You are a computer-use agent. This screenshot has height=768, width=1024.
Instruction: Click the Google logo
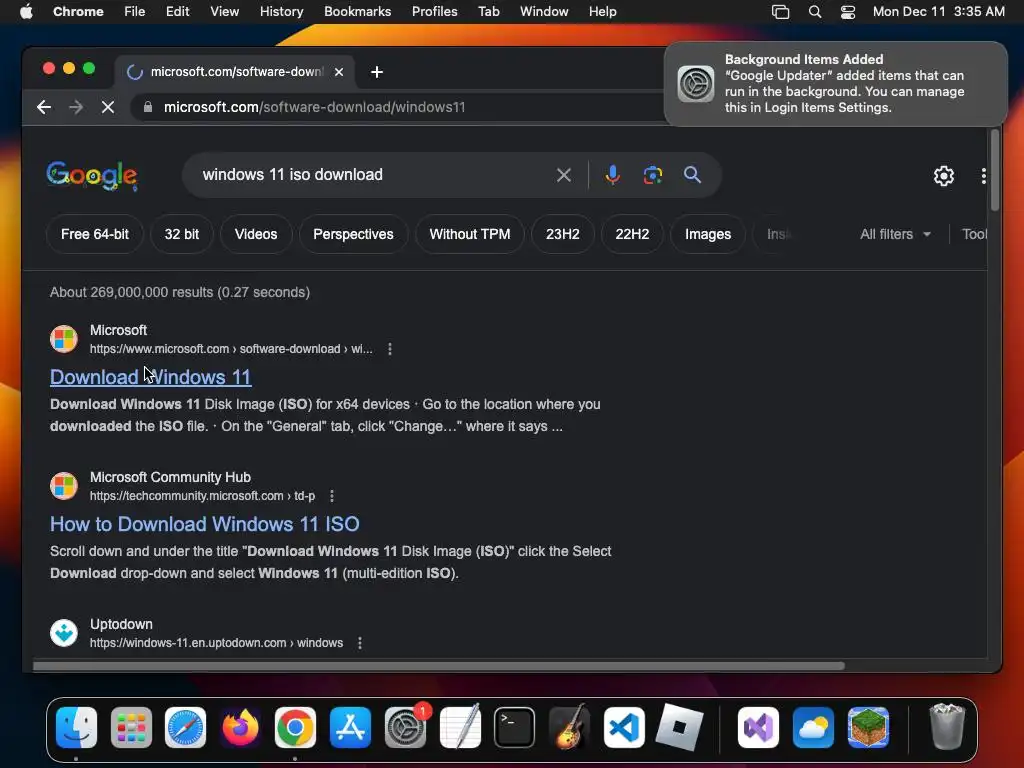click(x=92, y=175)
